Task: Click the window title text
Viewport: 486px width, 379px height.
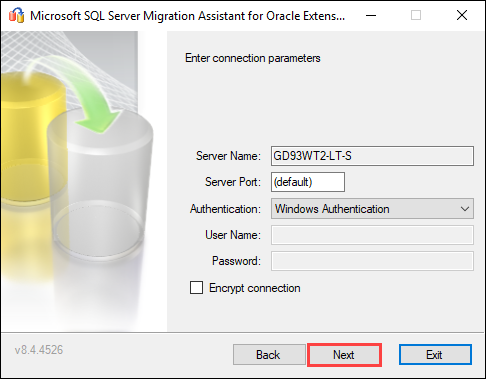Action: click(187, 16)
